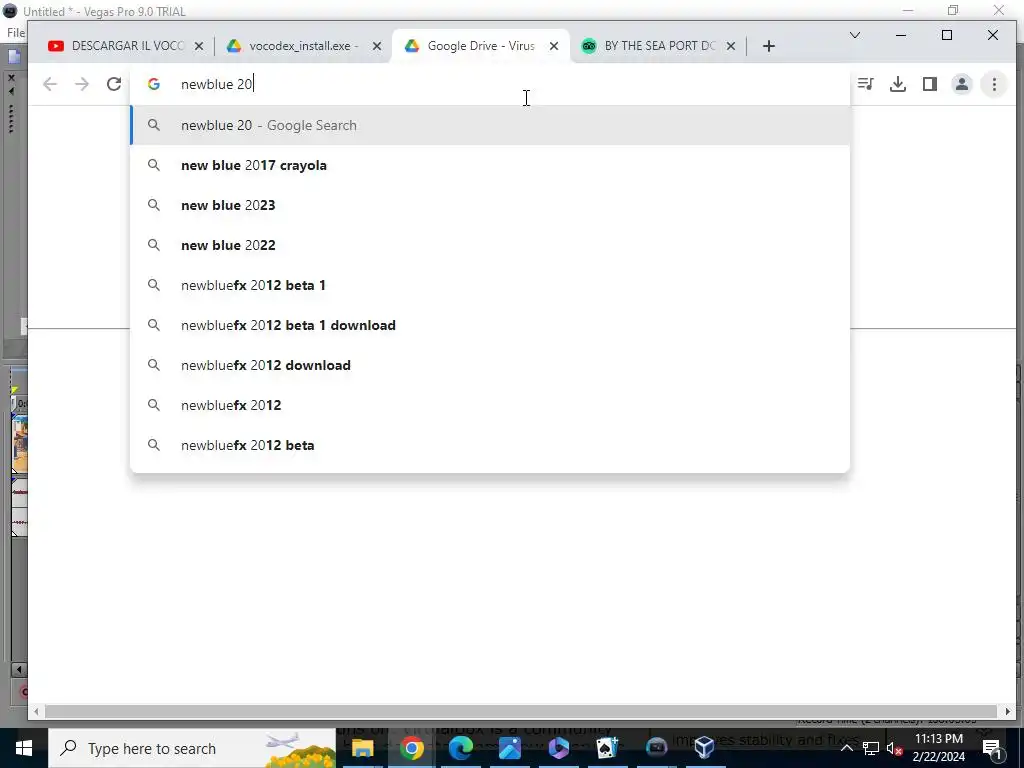
Task: Choose suggestion new blue 2022
Action: 490,245
